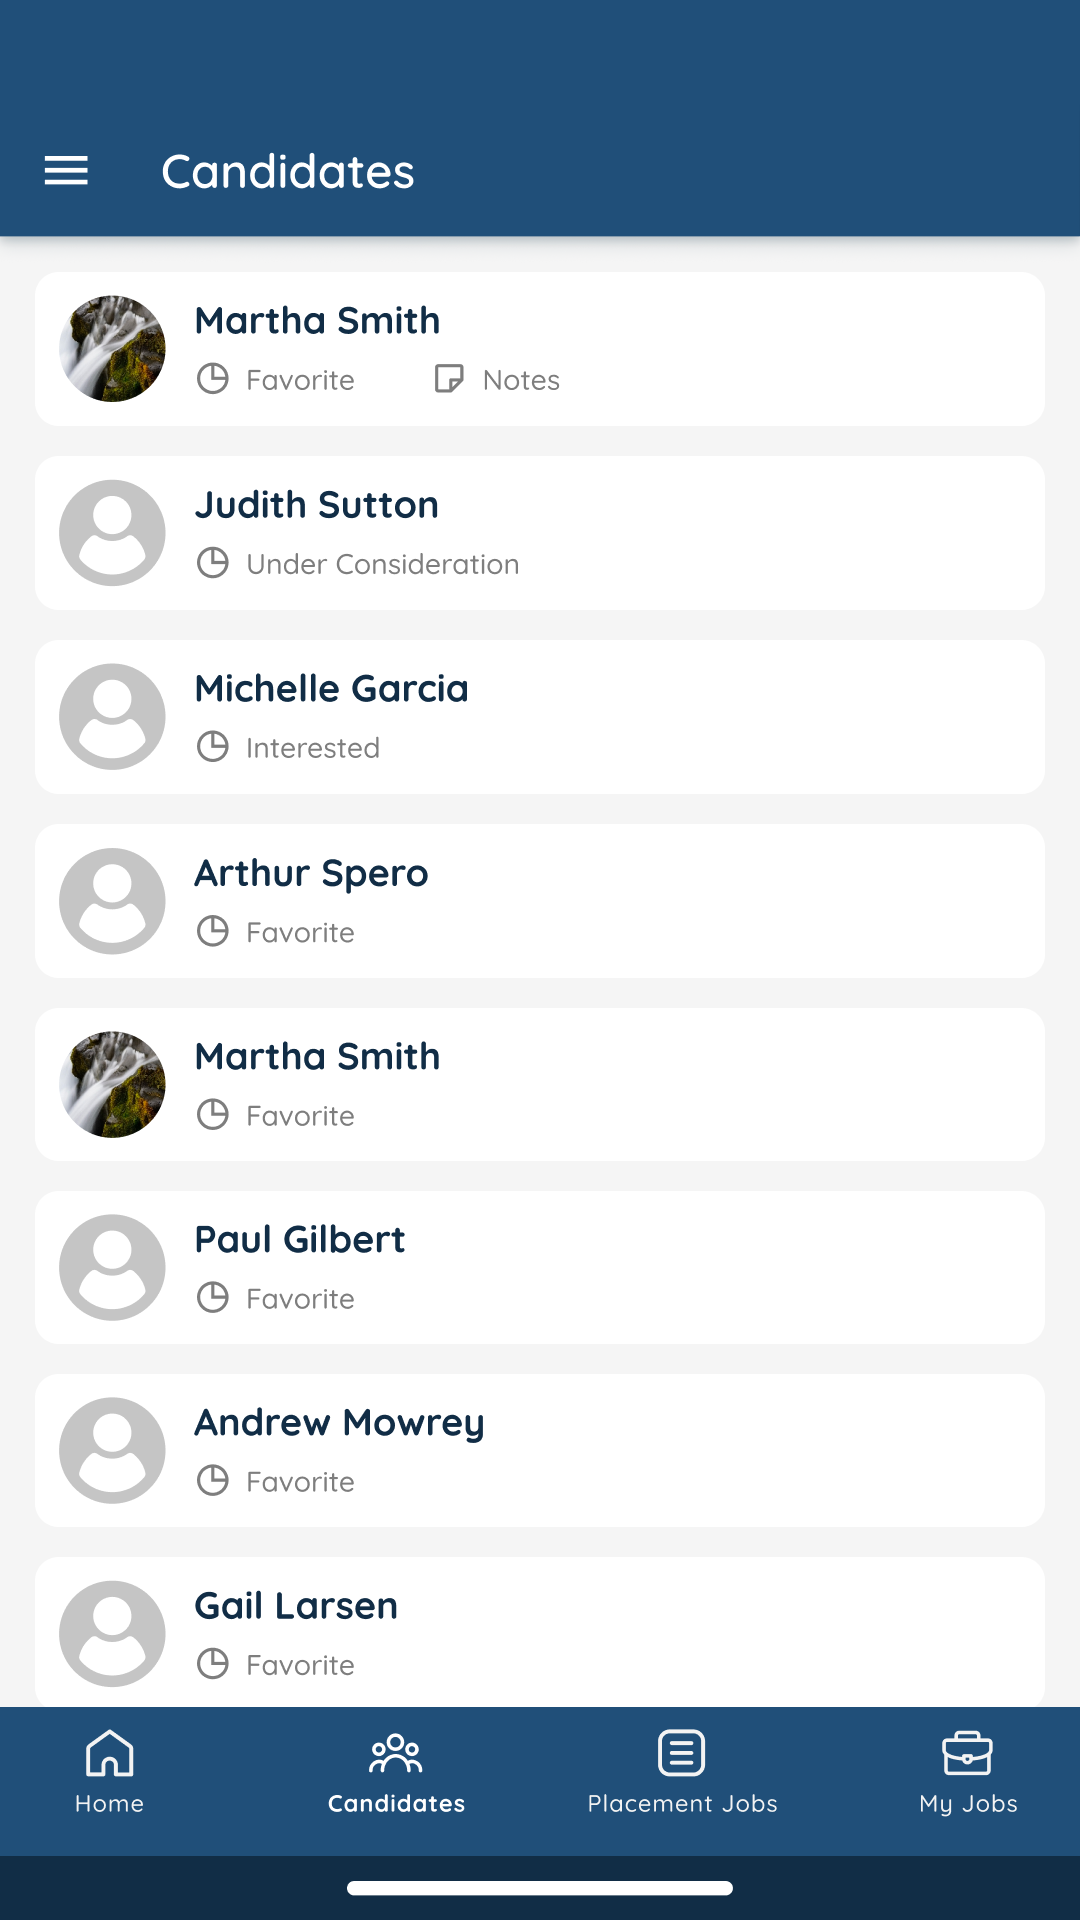This screenshot has height=1920, width=1080.
Task: Click Michelle Garcia's status clock icon
Action: (213, 747)
